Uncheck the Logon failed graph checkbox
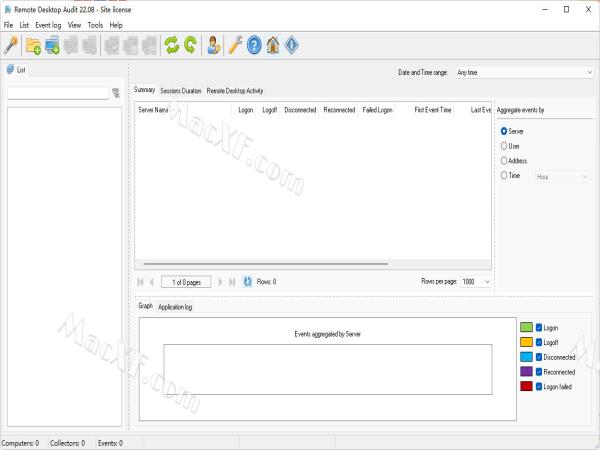 pos(539,386)
